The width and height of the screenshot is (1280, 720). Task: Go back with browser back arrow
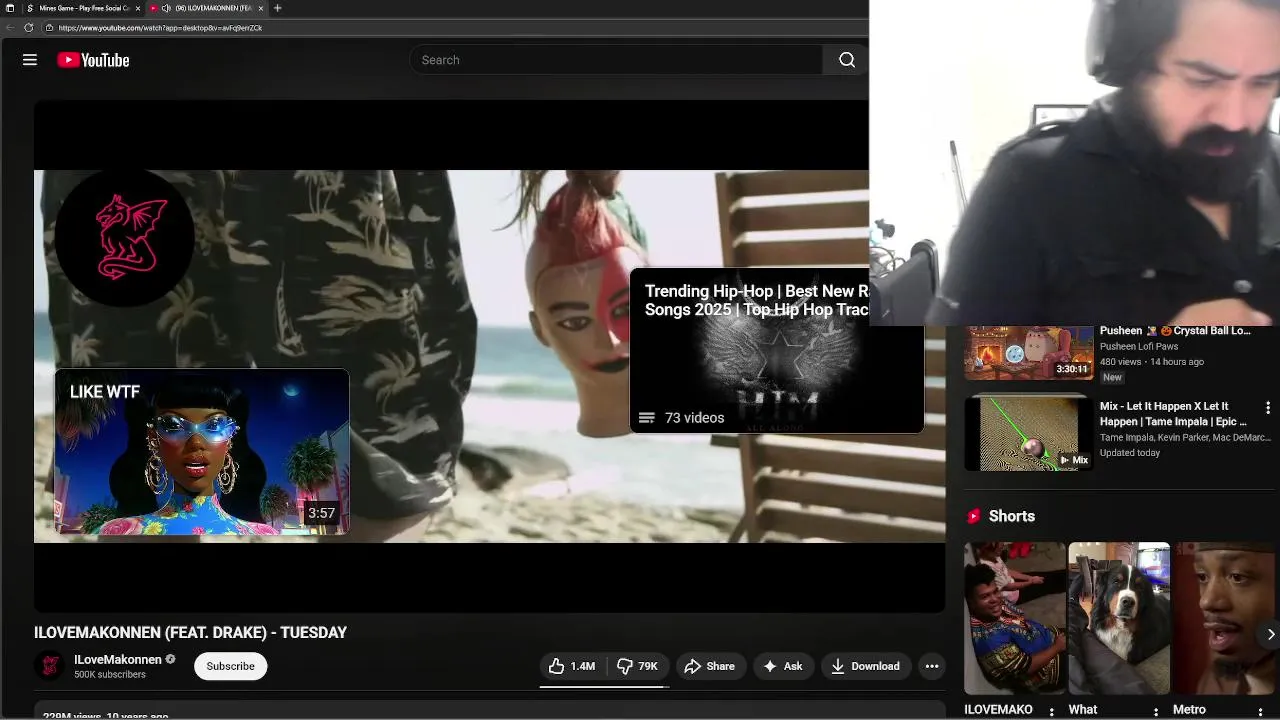click(x=10, y=28)
